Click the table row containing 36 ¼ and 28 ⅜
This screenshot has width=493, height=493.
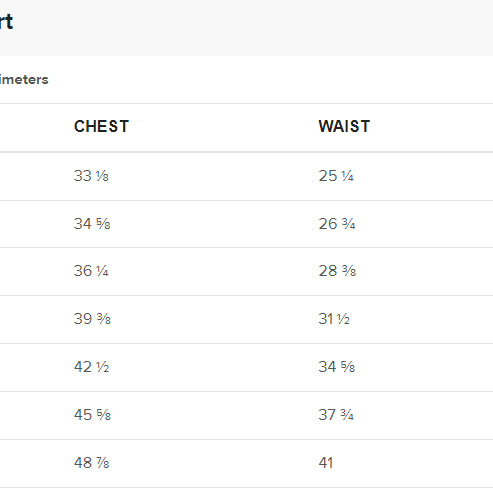click(246, 271)
